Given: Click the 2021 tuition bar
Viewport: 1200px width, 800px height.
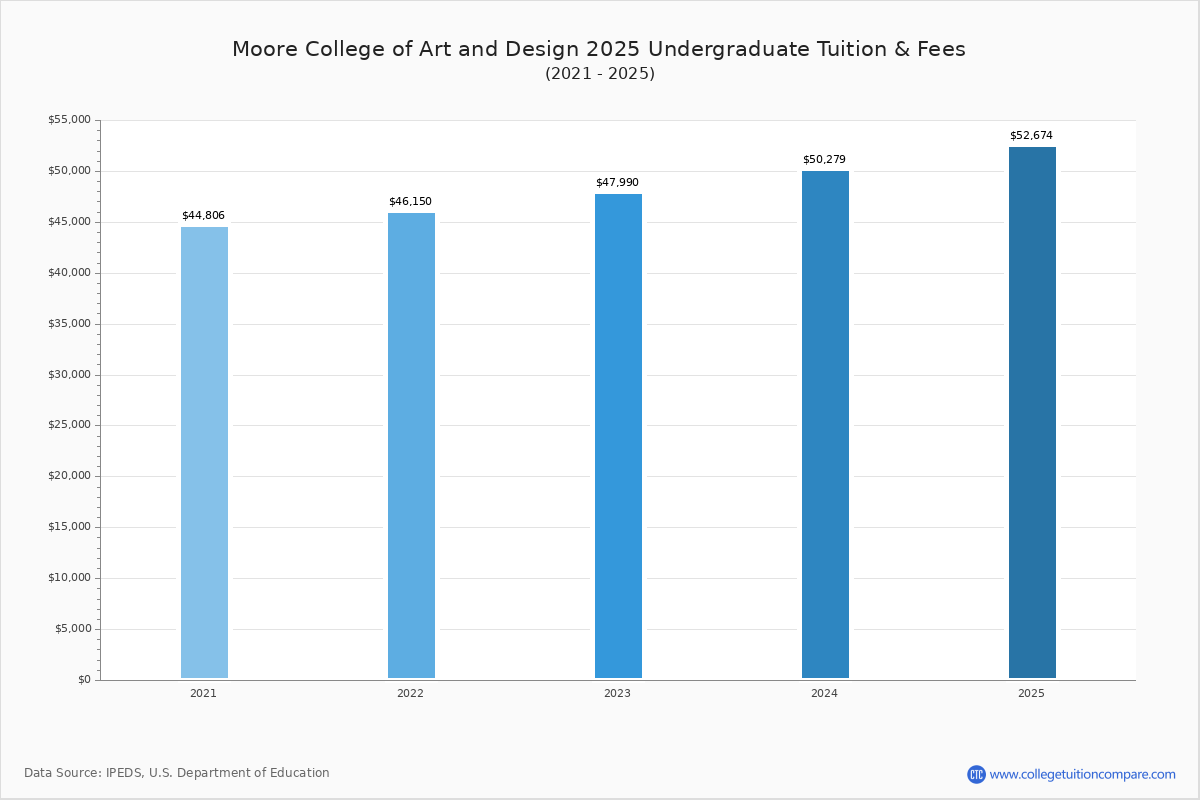Looking at the screenshot, I should 204,452.
